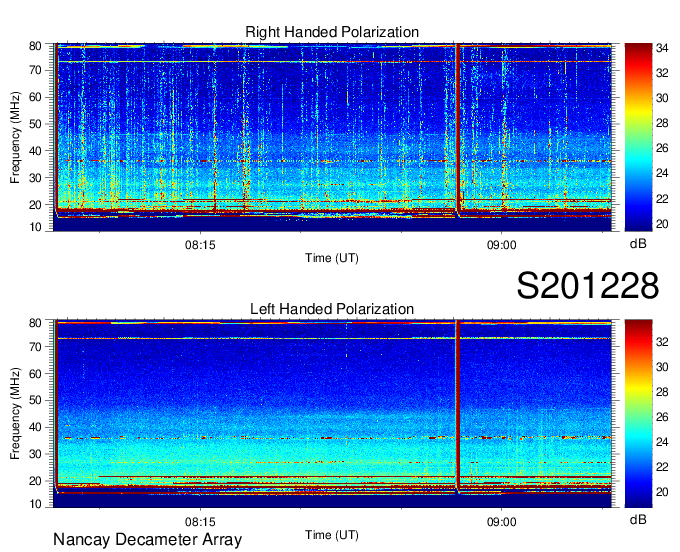Click the 50 MHz tick on the upper plot
This screenshot has height=552, width=680.
point(35,124)
